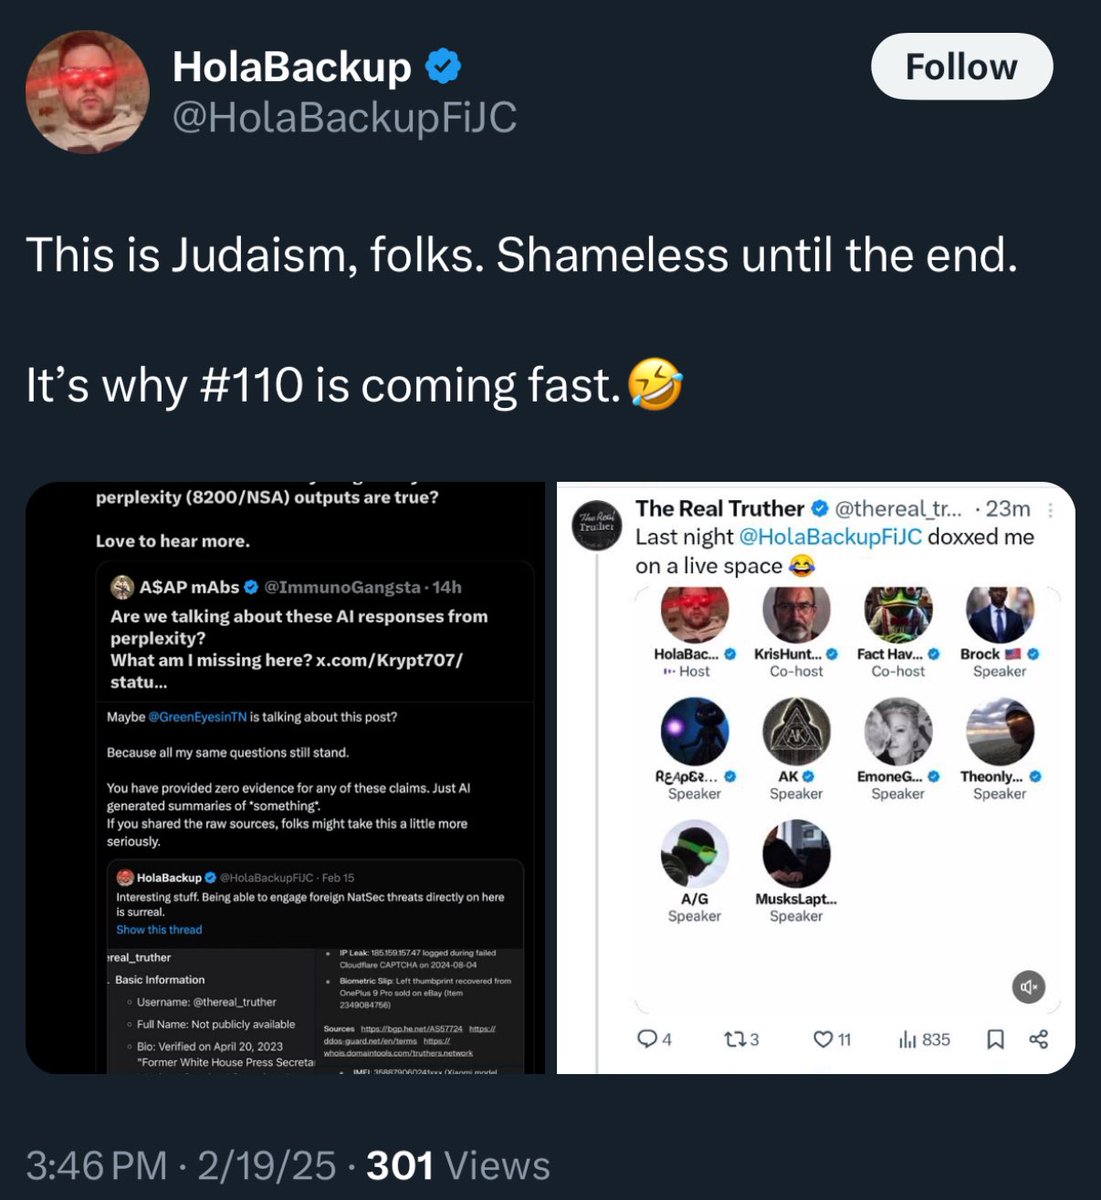Click the @HolaBackupFiJC handle under the name
This screenshot has height=1200, width=1101.
point(344,118)
